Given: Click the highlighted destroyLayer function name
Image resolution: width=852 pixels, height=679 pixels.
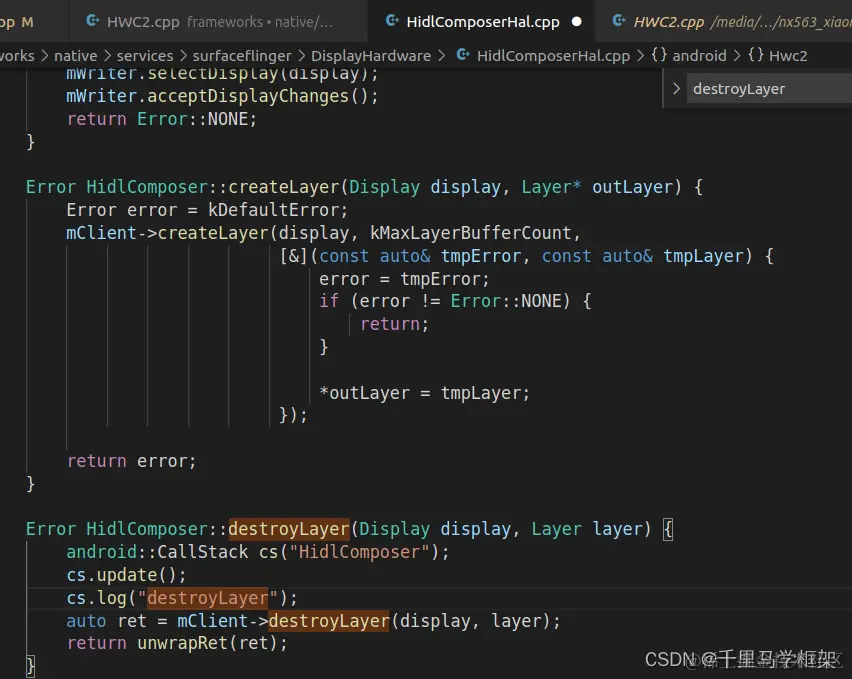Looking at the screenshot, I should (x=289, y=529).
